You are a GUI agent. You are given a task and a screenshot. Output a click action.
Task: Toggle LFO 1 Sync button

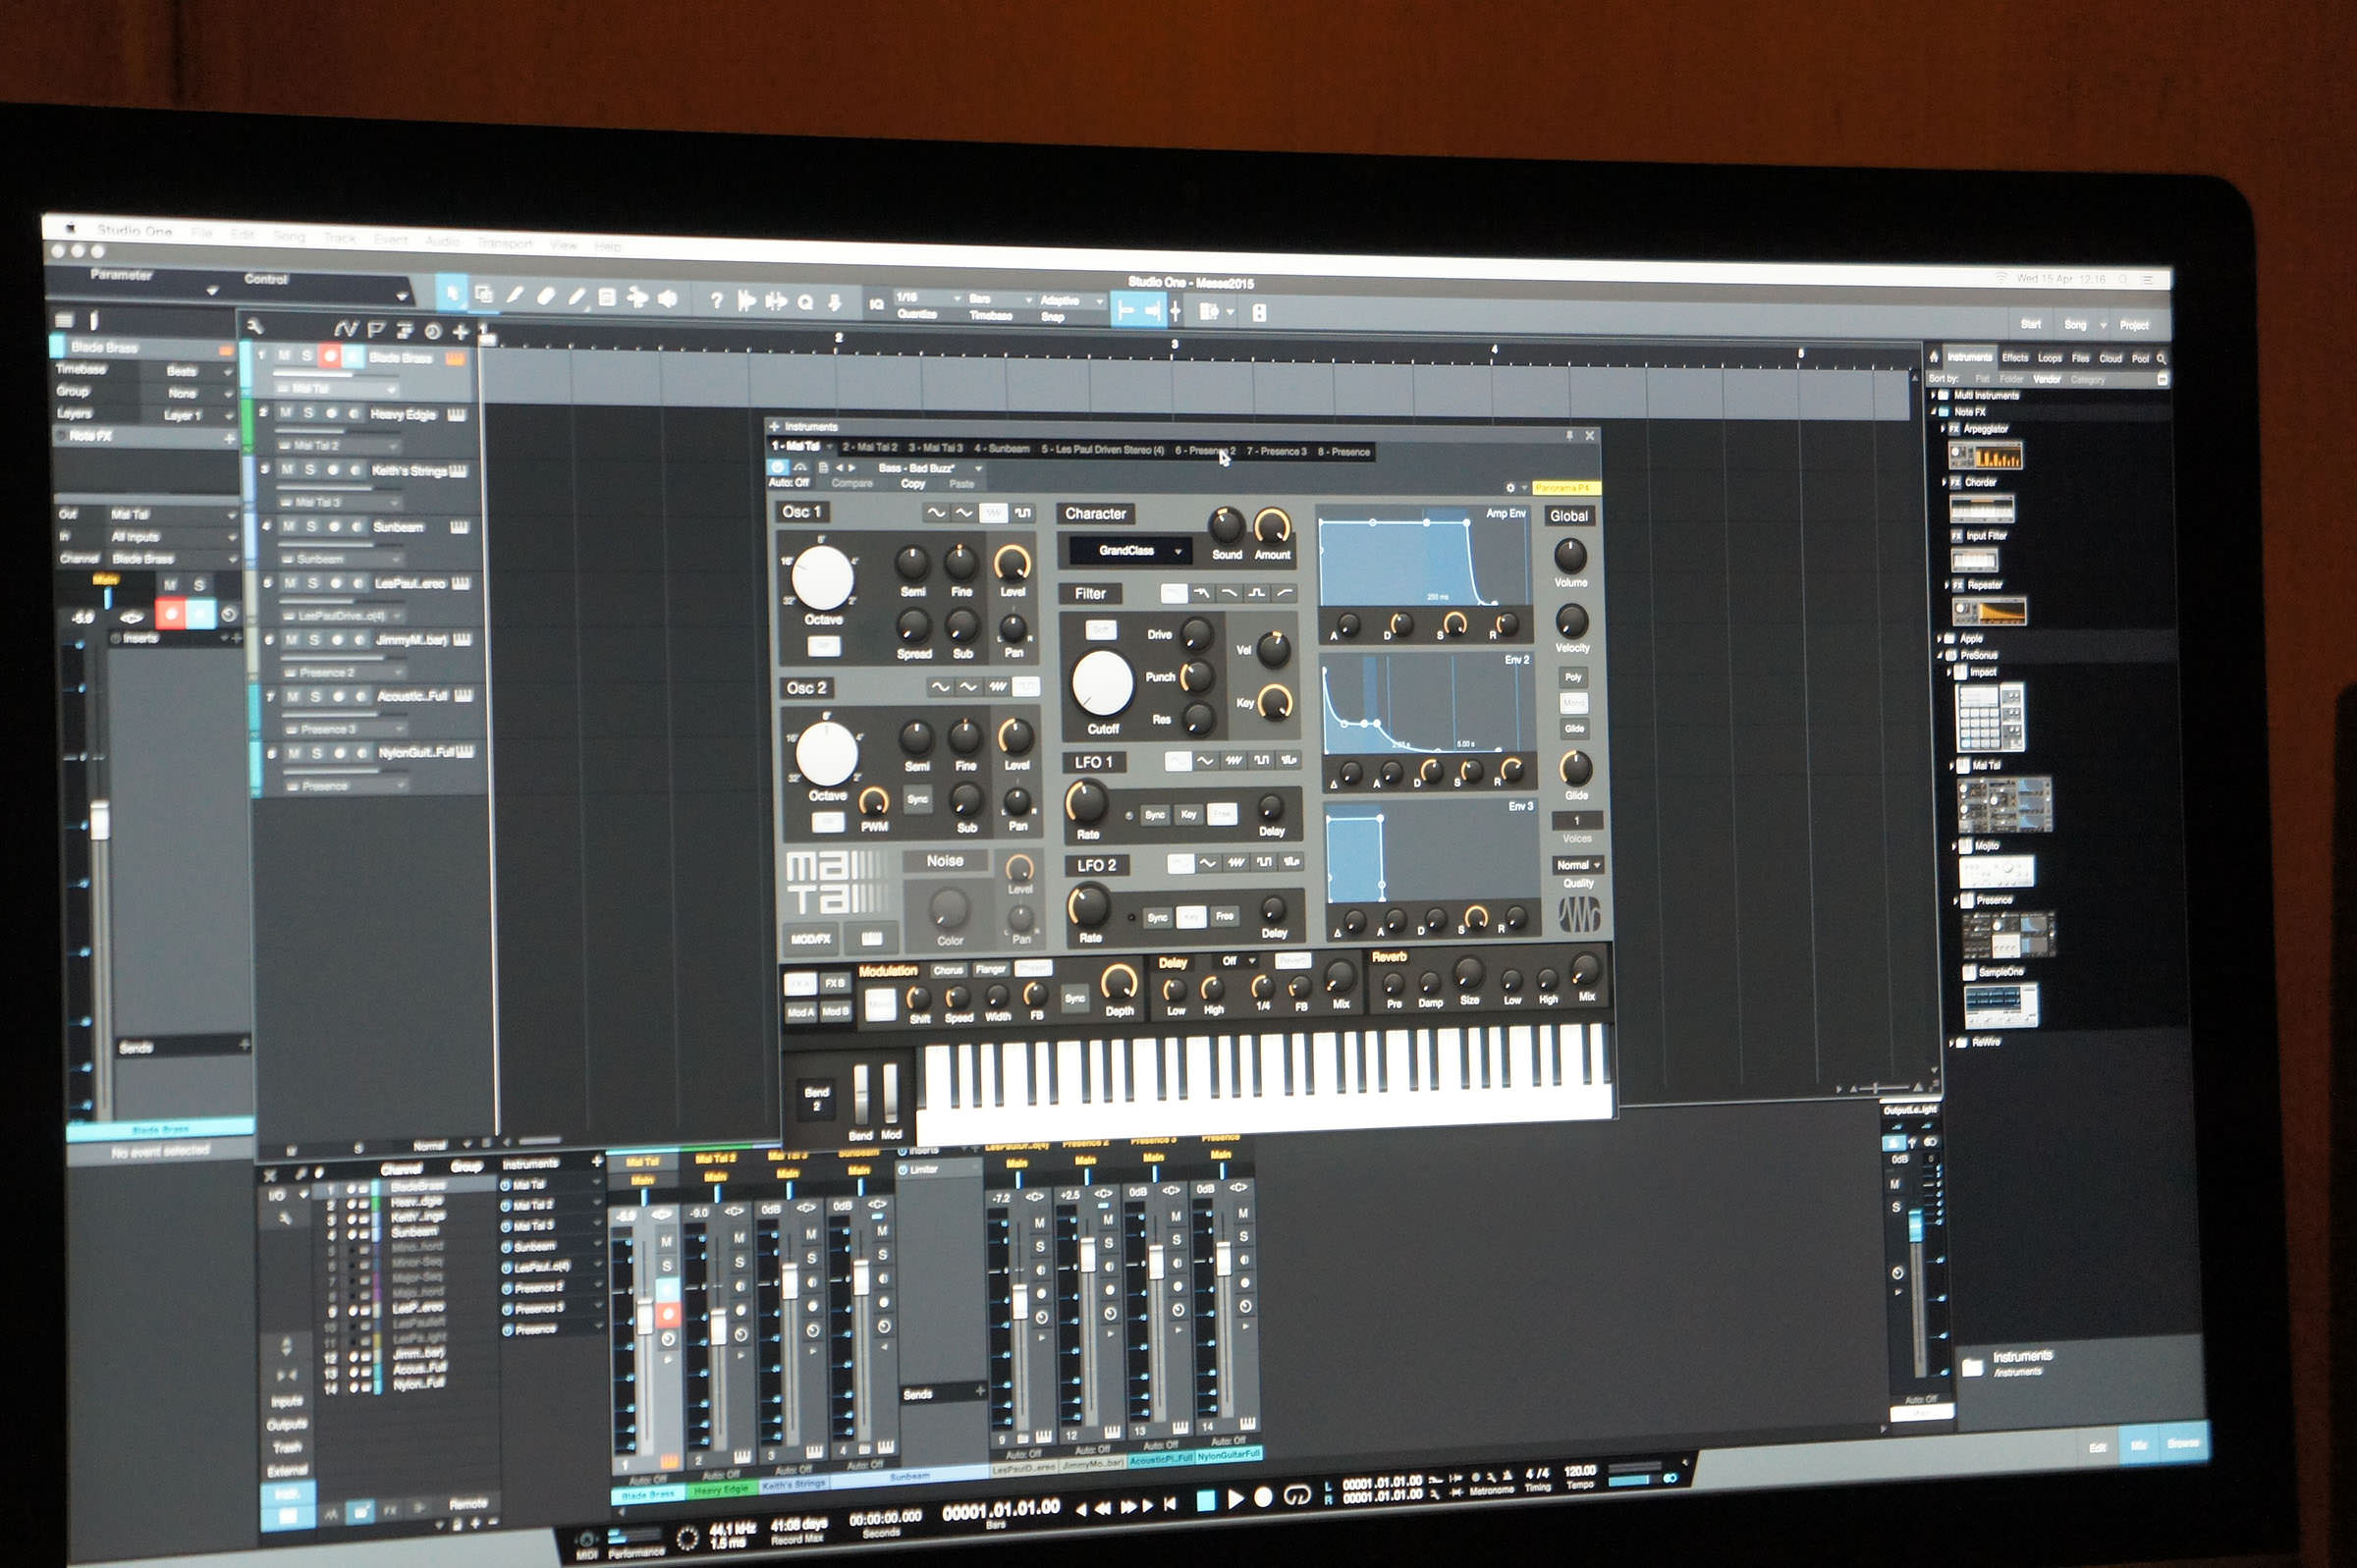(1155, 815)
